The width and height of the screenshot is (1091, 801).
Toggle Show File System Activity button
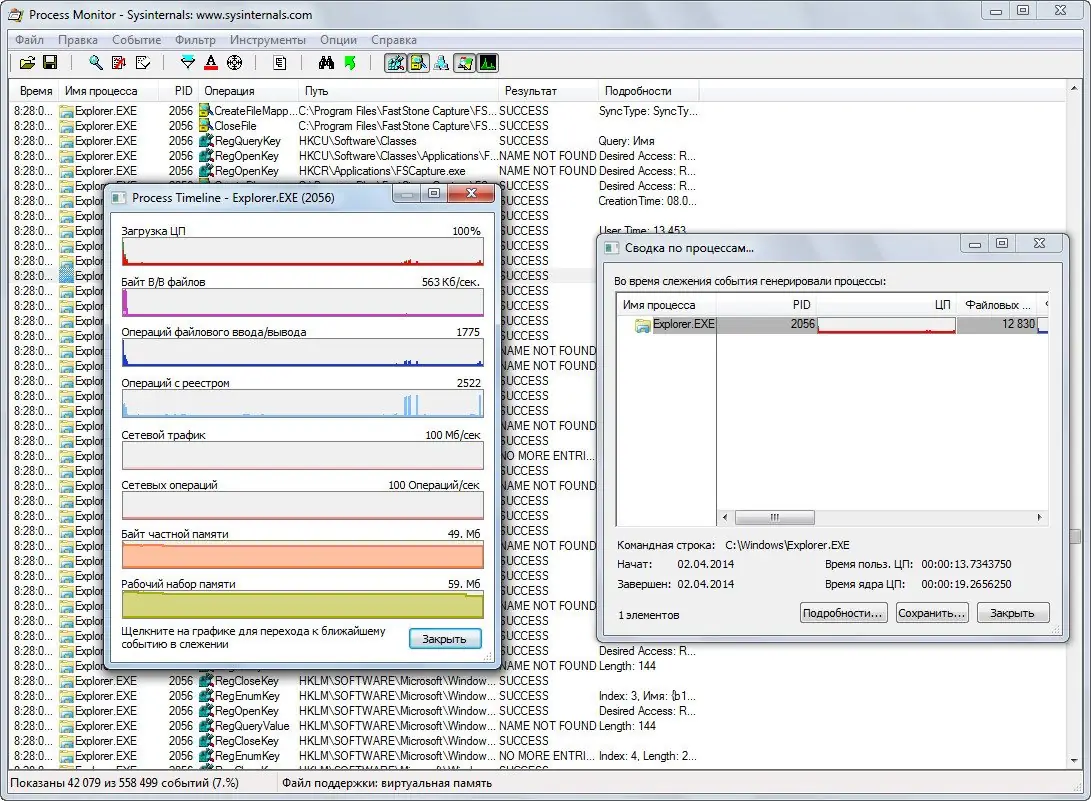418,63
